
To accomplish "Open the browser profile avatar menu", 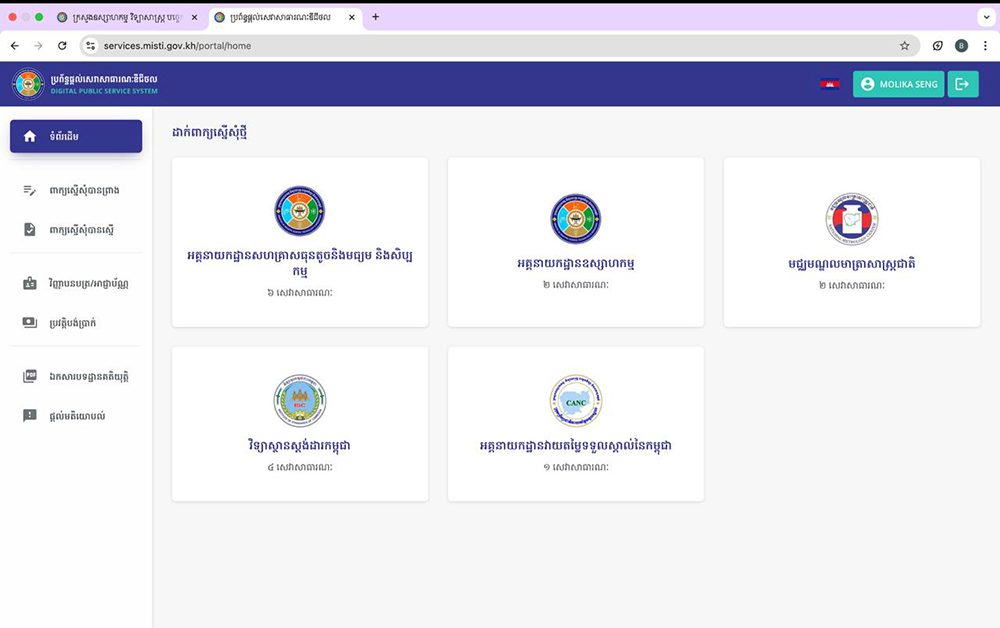I will 961,46.
